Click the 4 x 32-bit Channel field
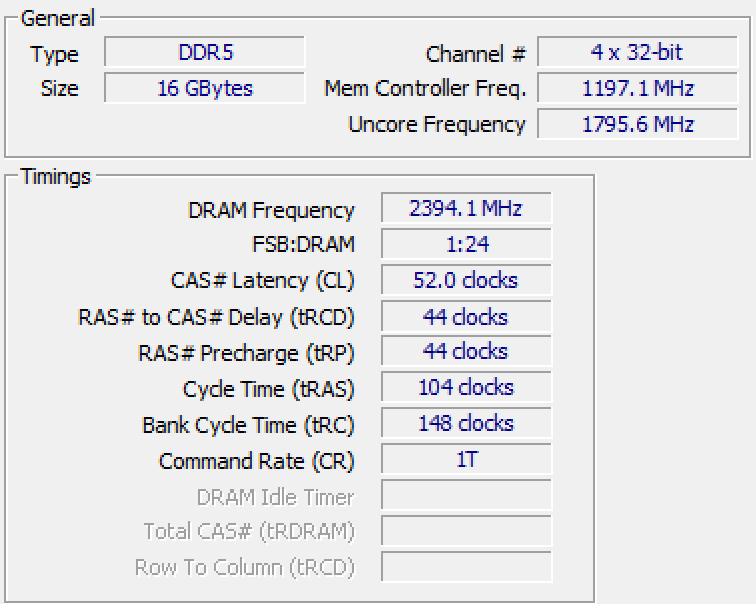 pos(637,52)
